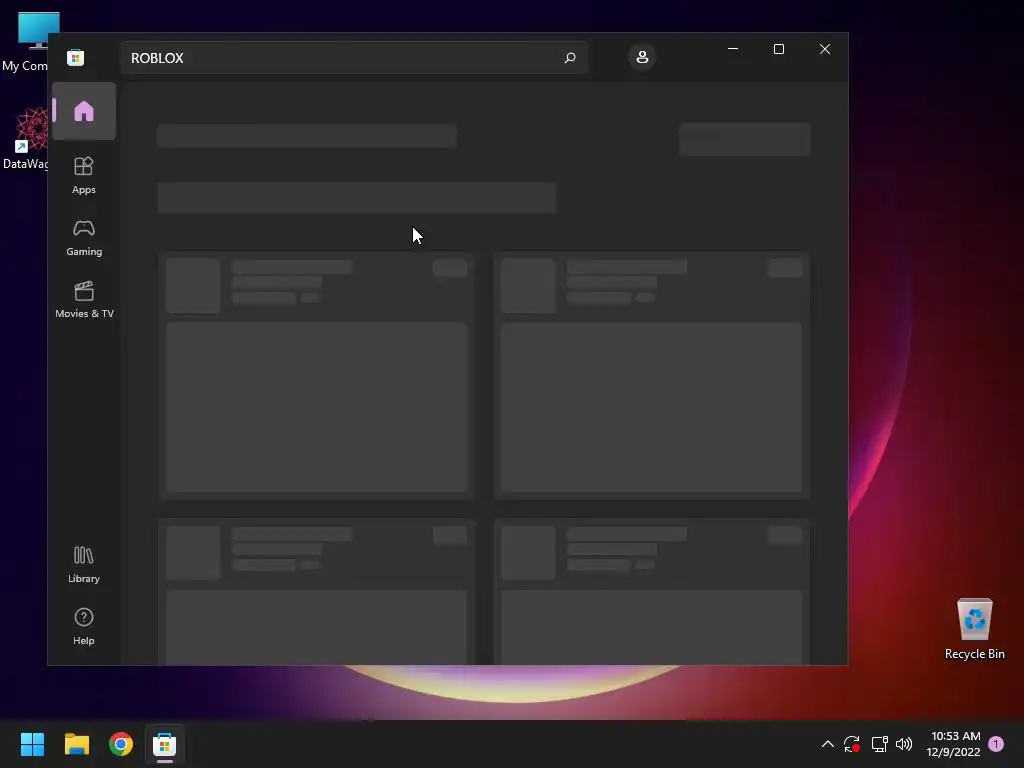Click the Microsoft Store logo in the title bar
The image size is (1024, 768).
click(76, 57)
